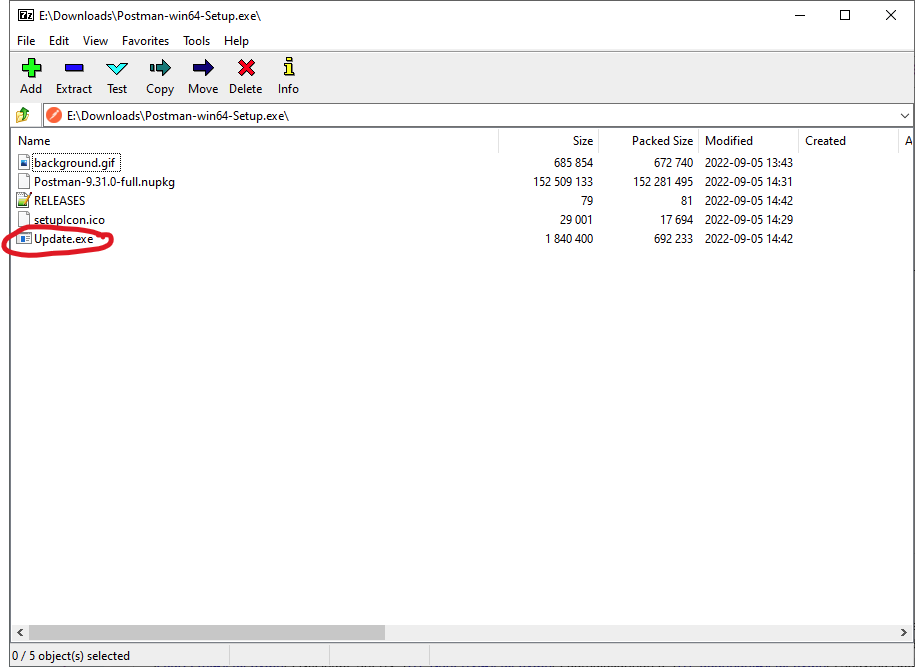Click packed size value 692 233

coord(673,239)
